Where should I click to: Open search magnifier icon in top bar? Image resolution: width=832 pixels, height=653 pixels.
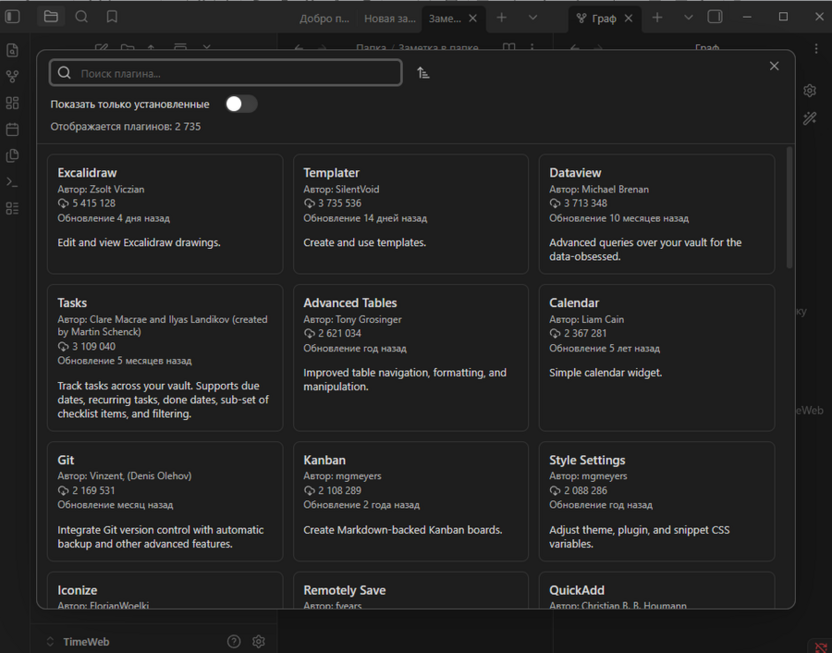click(x=81, y=17)
